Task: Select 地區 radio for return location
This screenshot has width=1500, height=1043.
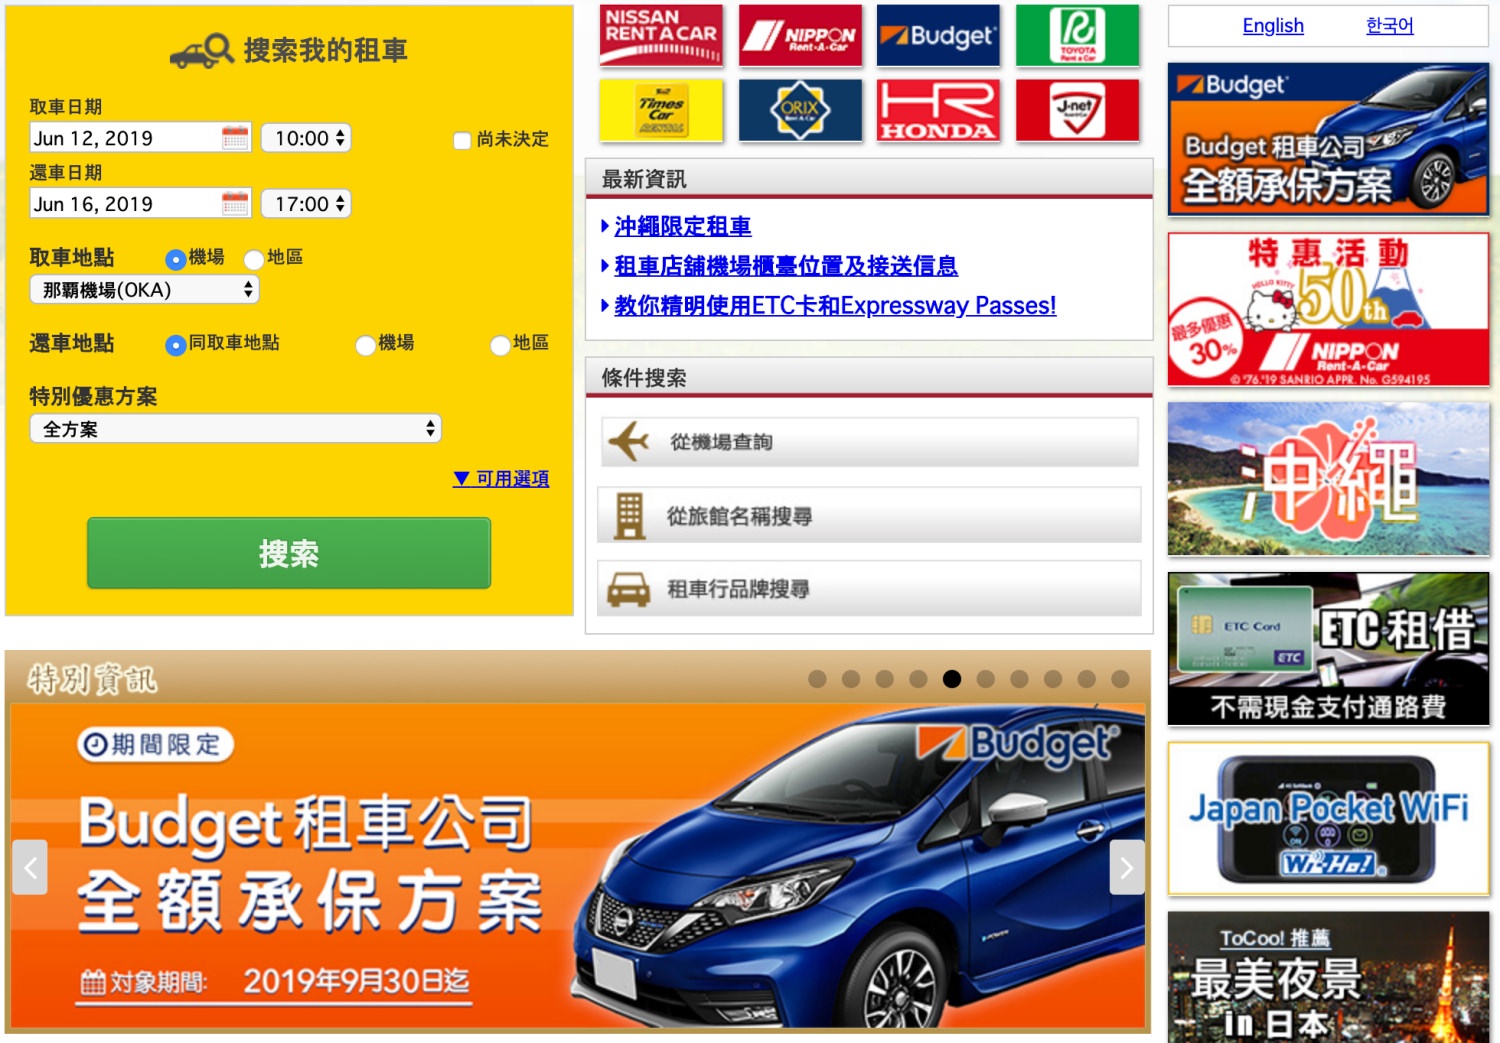Action: coord(500,345)
